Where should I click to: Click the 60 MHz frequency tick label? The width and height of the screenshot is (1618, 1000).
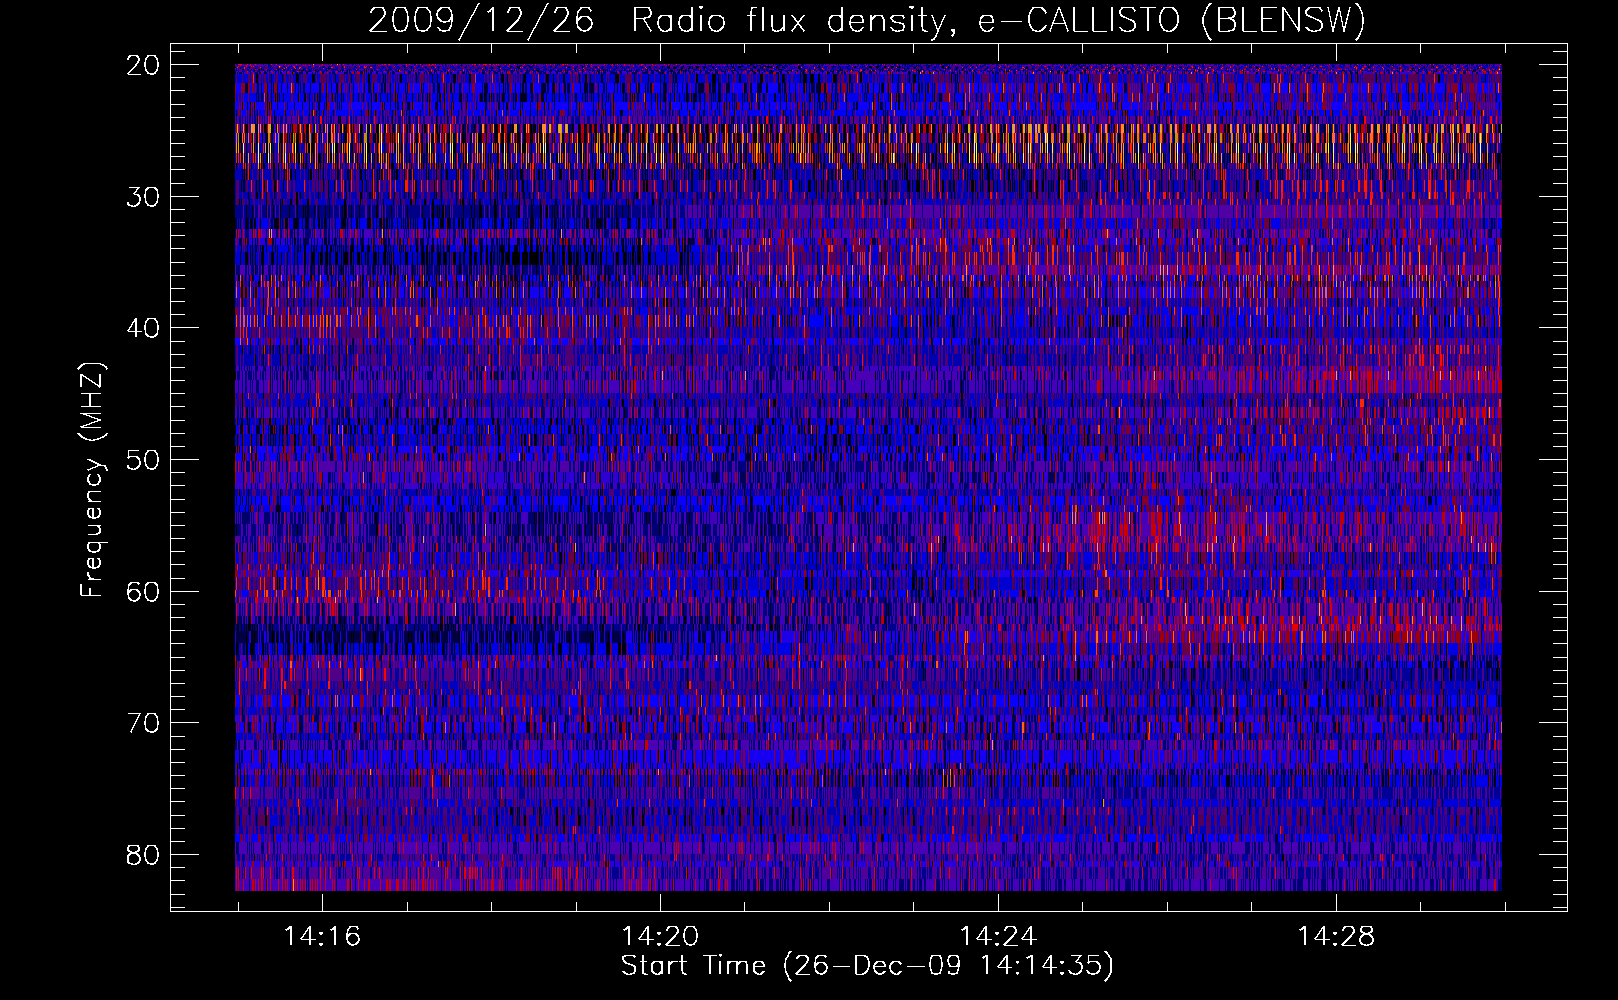click(x=144, y=592)
